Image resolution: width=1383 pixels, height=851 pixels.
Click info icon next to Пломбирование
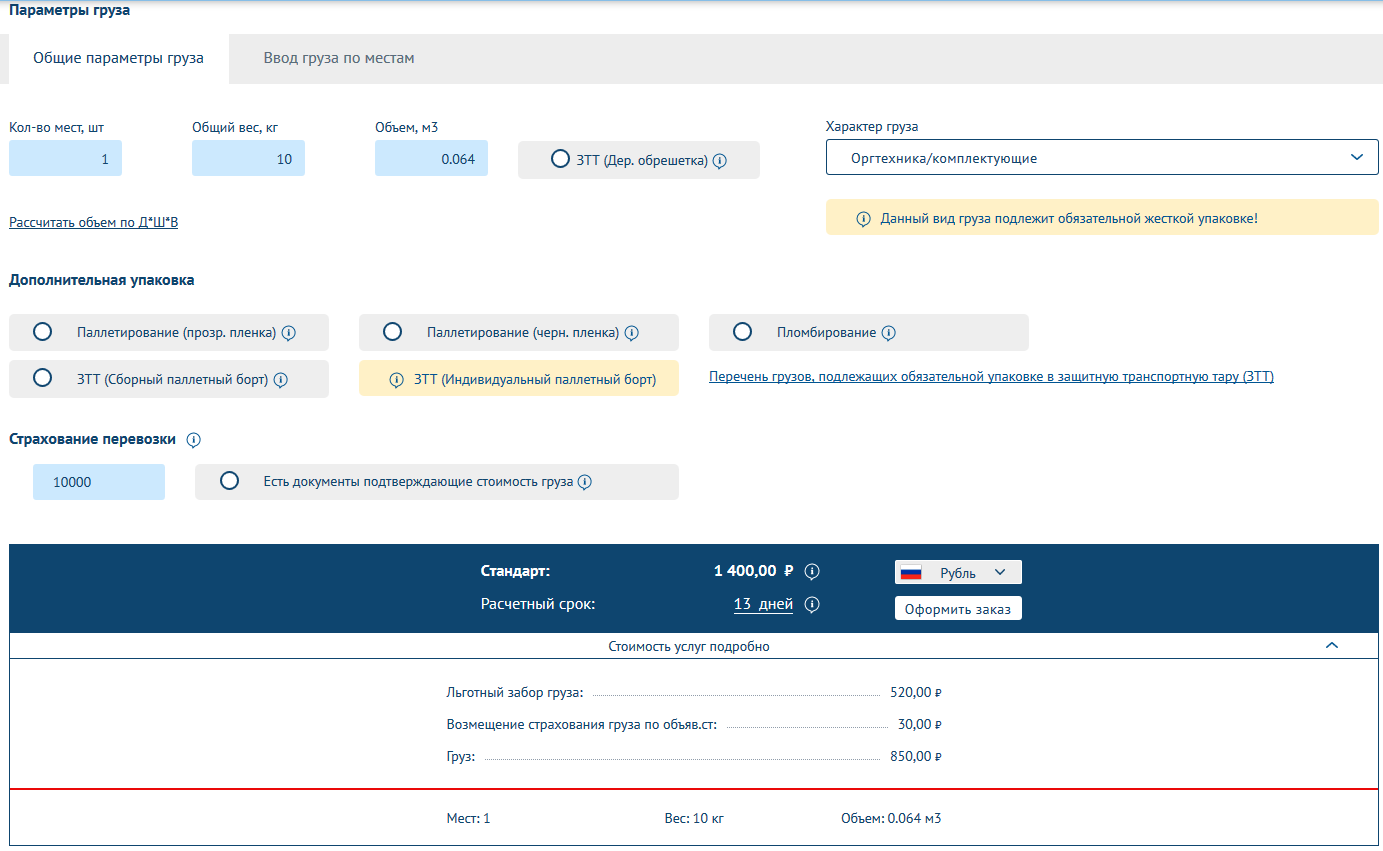click(x=888, y=333)
